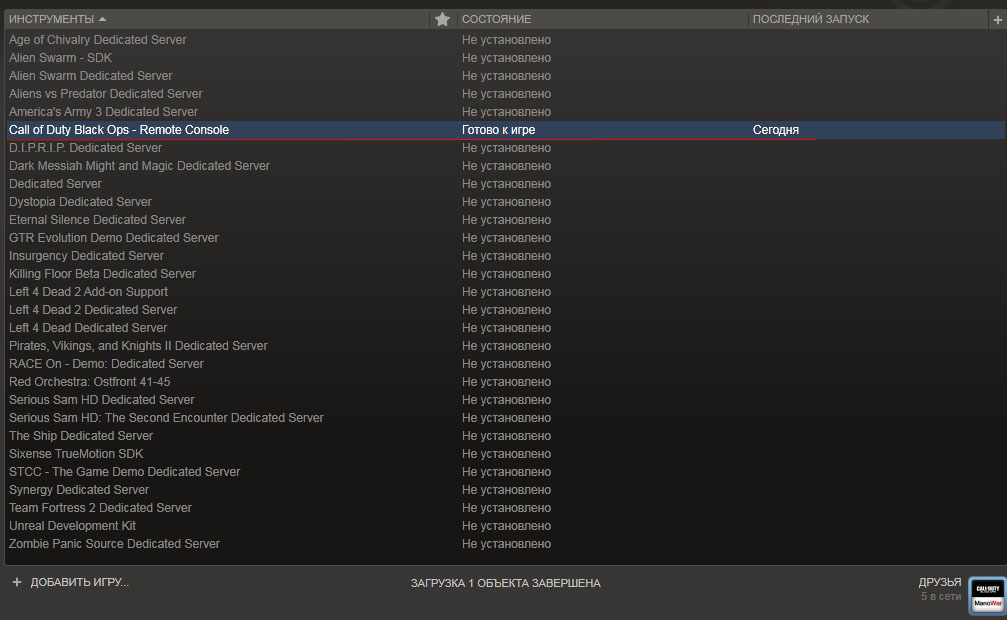Image resolution: width=1007 pixels, height=620 pixels.
Task: Select Left 4 Dead 2 Add-on Support
Action: (x=88, y=292)
